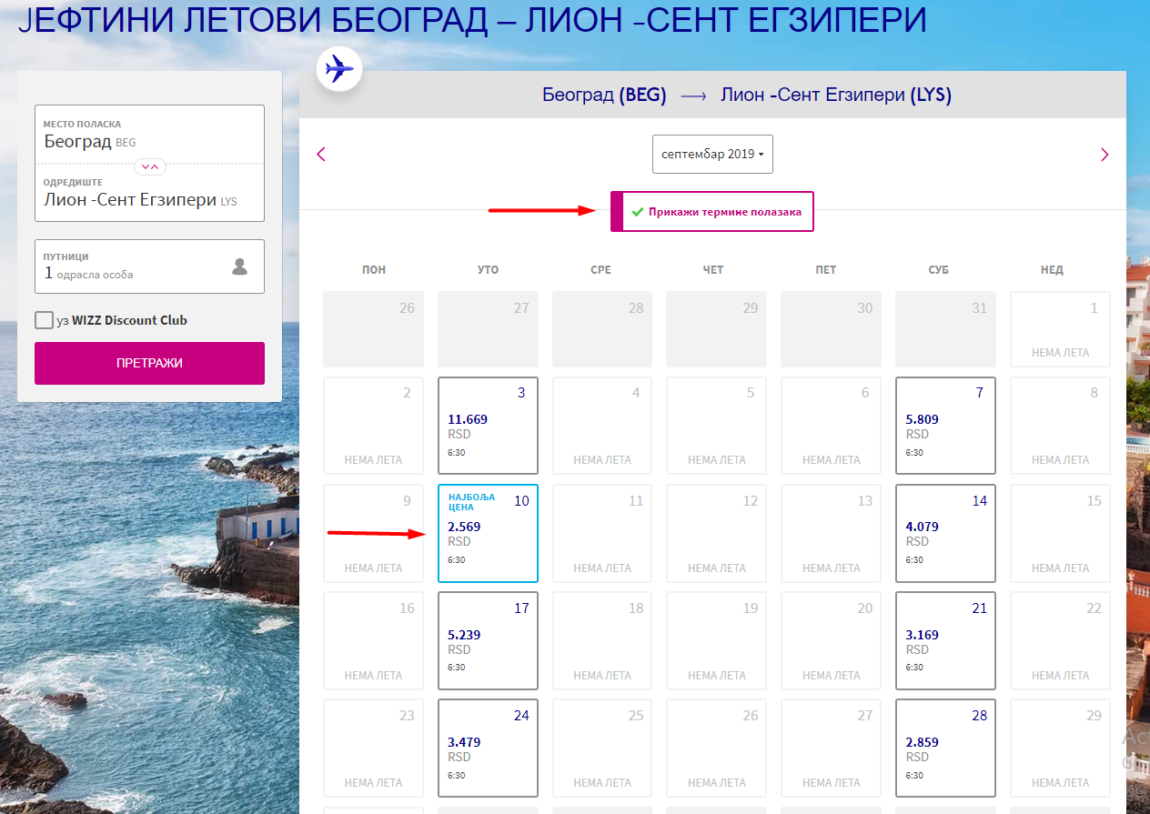Select best price September 10 for 2.569 RSD

[x=488, y=533]
